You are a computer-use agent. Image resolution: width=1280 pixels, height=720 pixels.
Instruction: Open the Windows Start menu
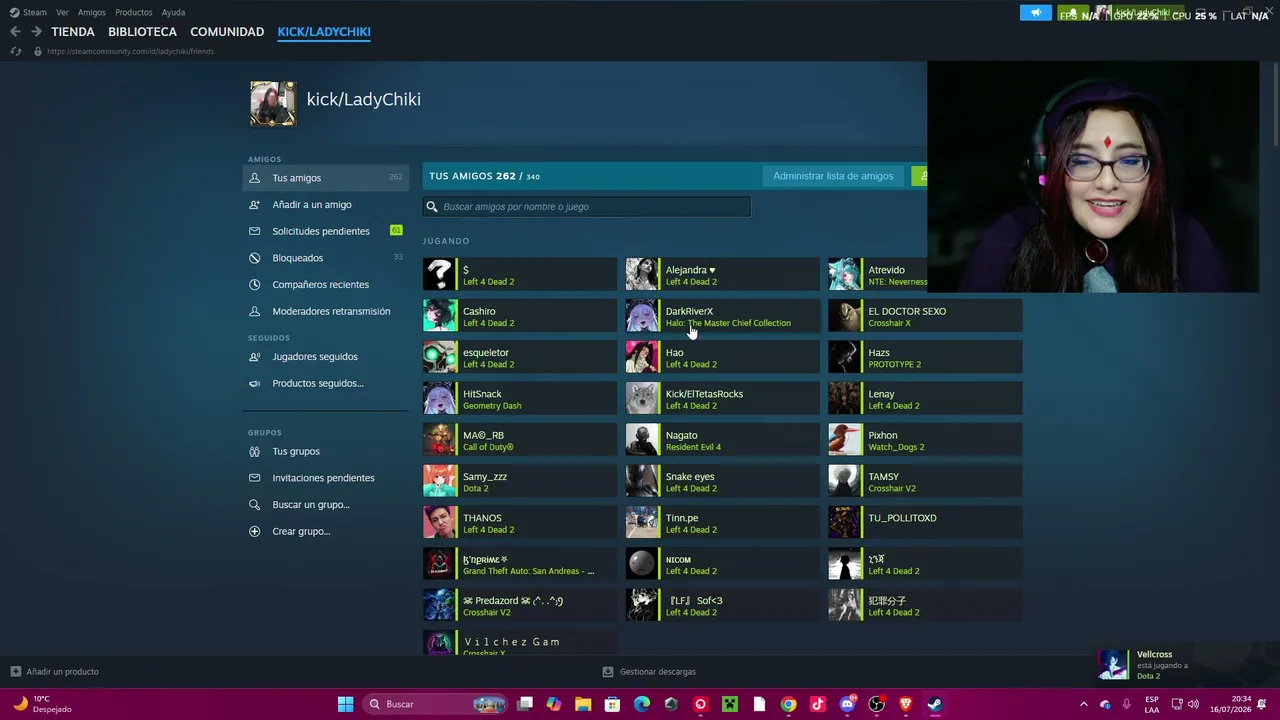pos(345,704)
